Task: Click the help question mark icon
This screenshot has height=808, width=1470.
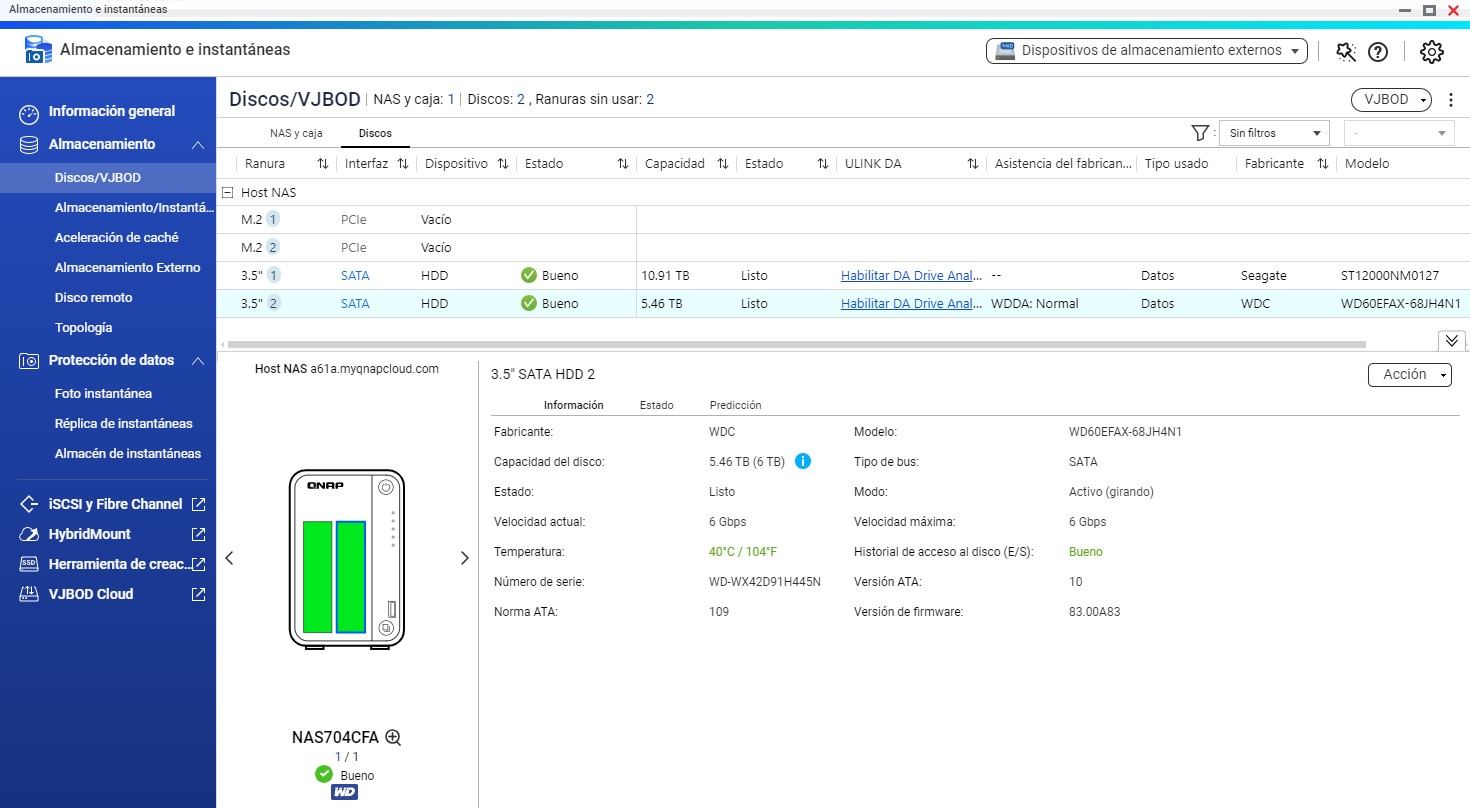Action: [1378, 52]
